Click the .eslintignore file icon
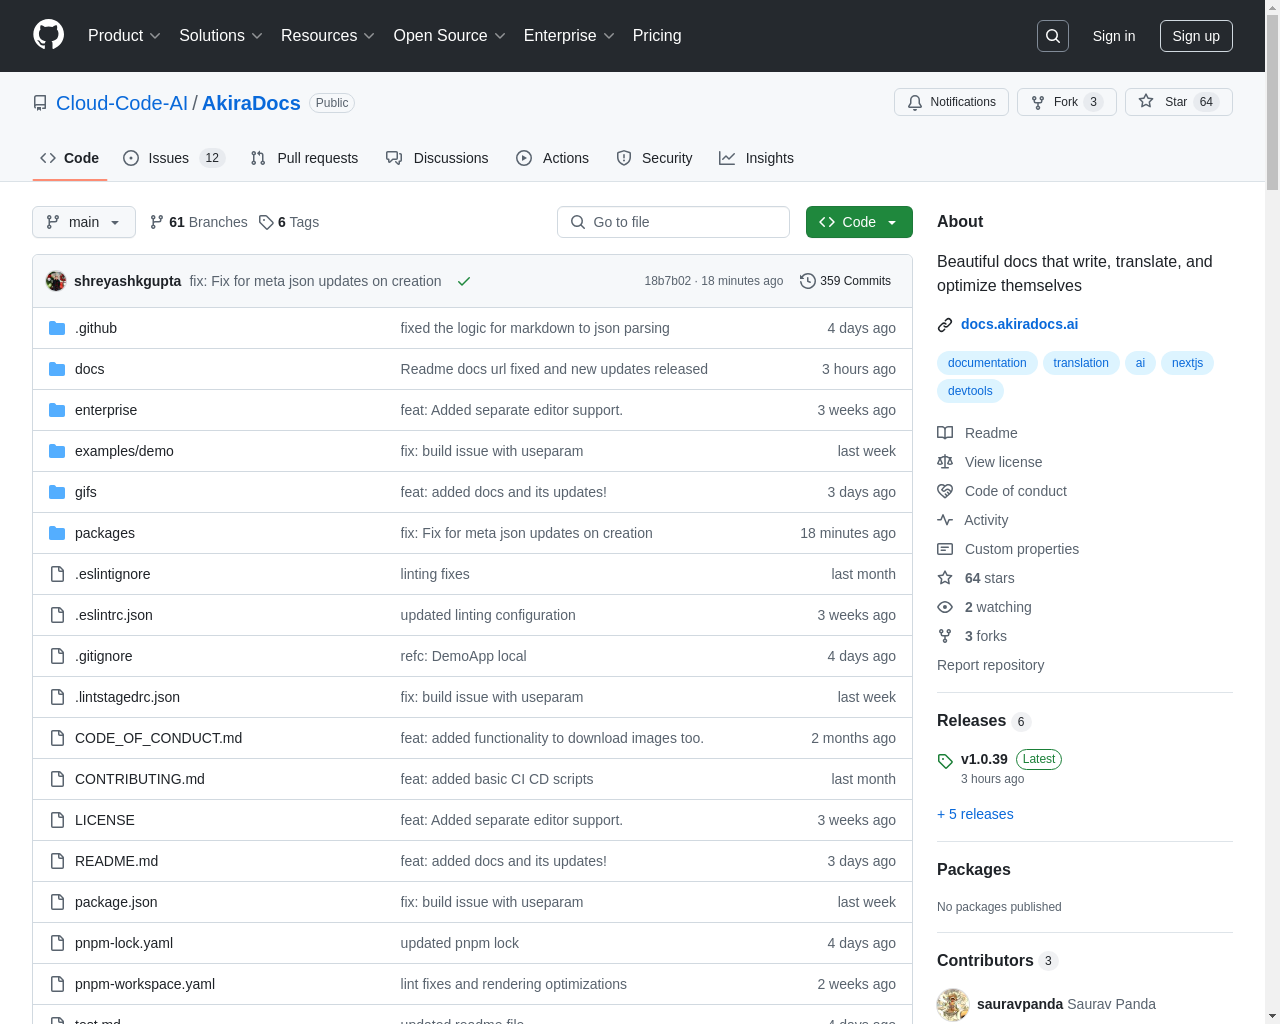The image size is (1280, 1024). pyautogui.click(x=57, y=574)
